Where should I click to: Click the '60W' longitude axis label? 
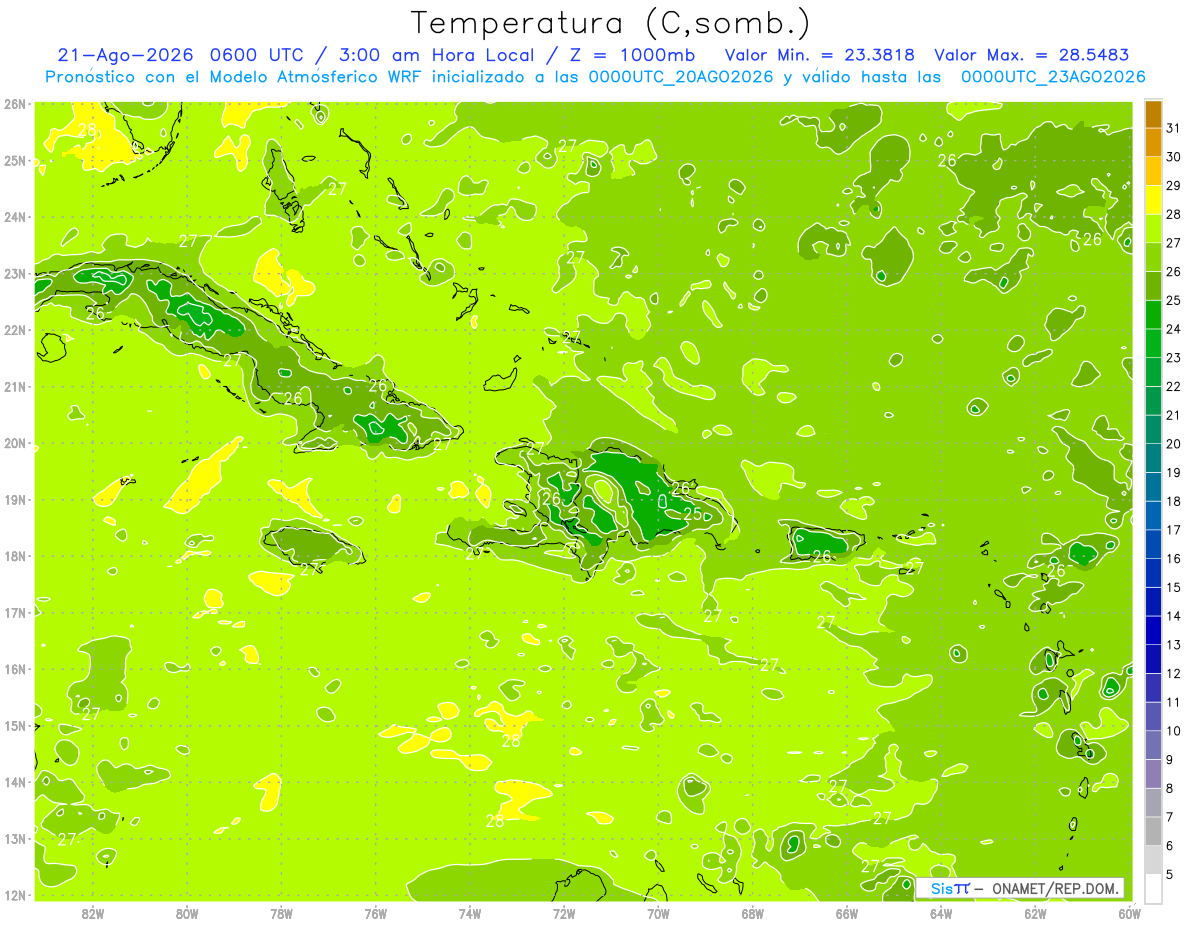coord(1129,913)
